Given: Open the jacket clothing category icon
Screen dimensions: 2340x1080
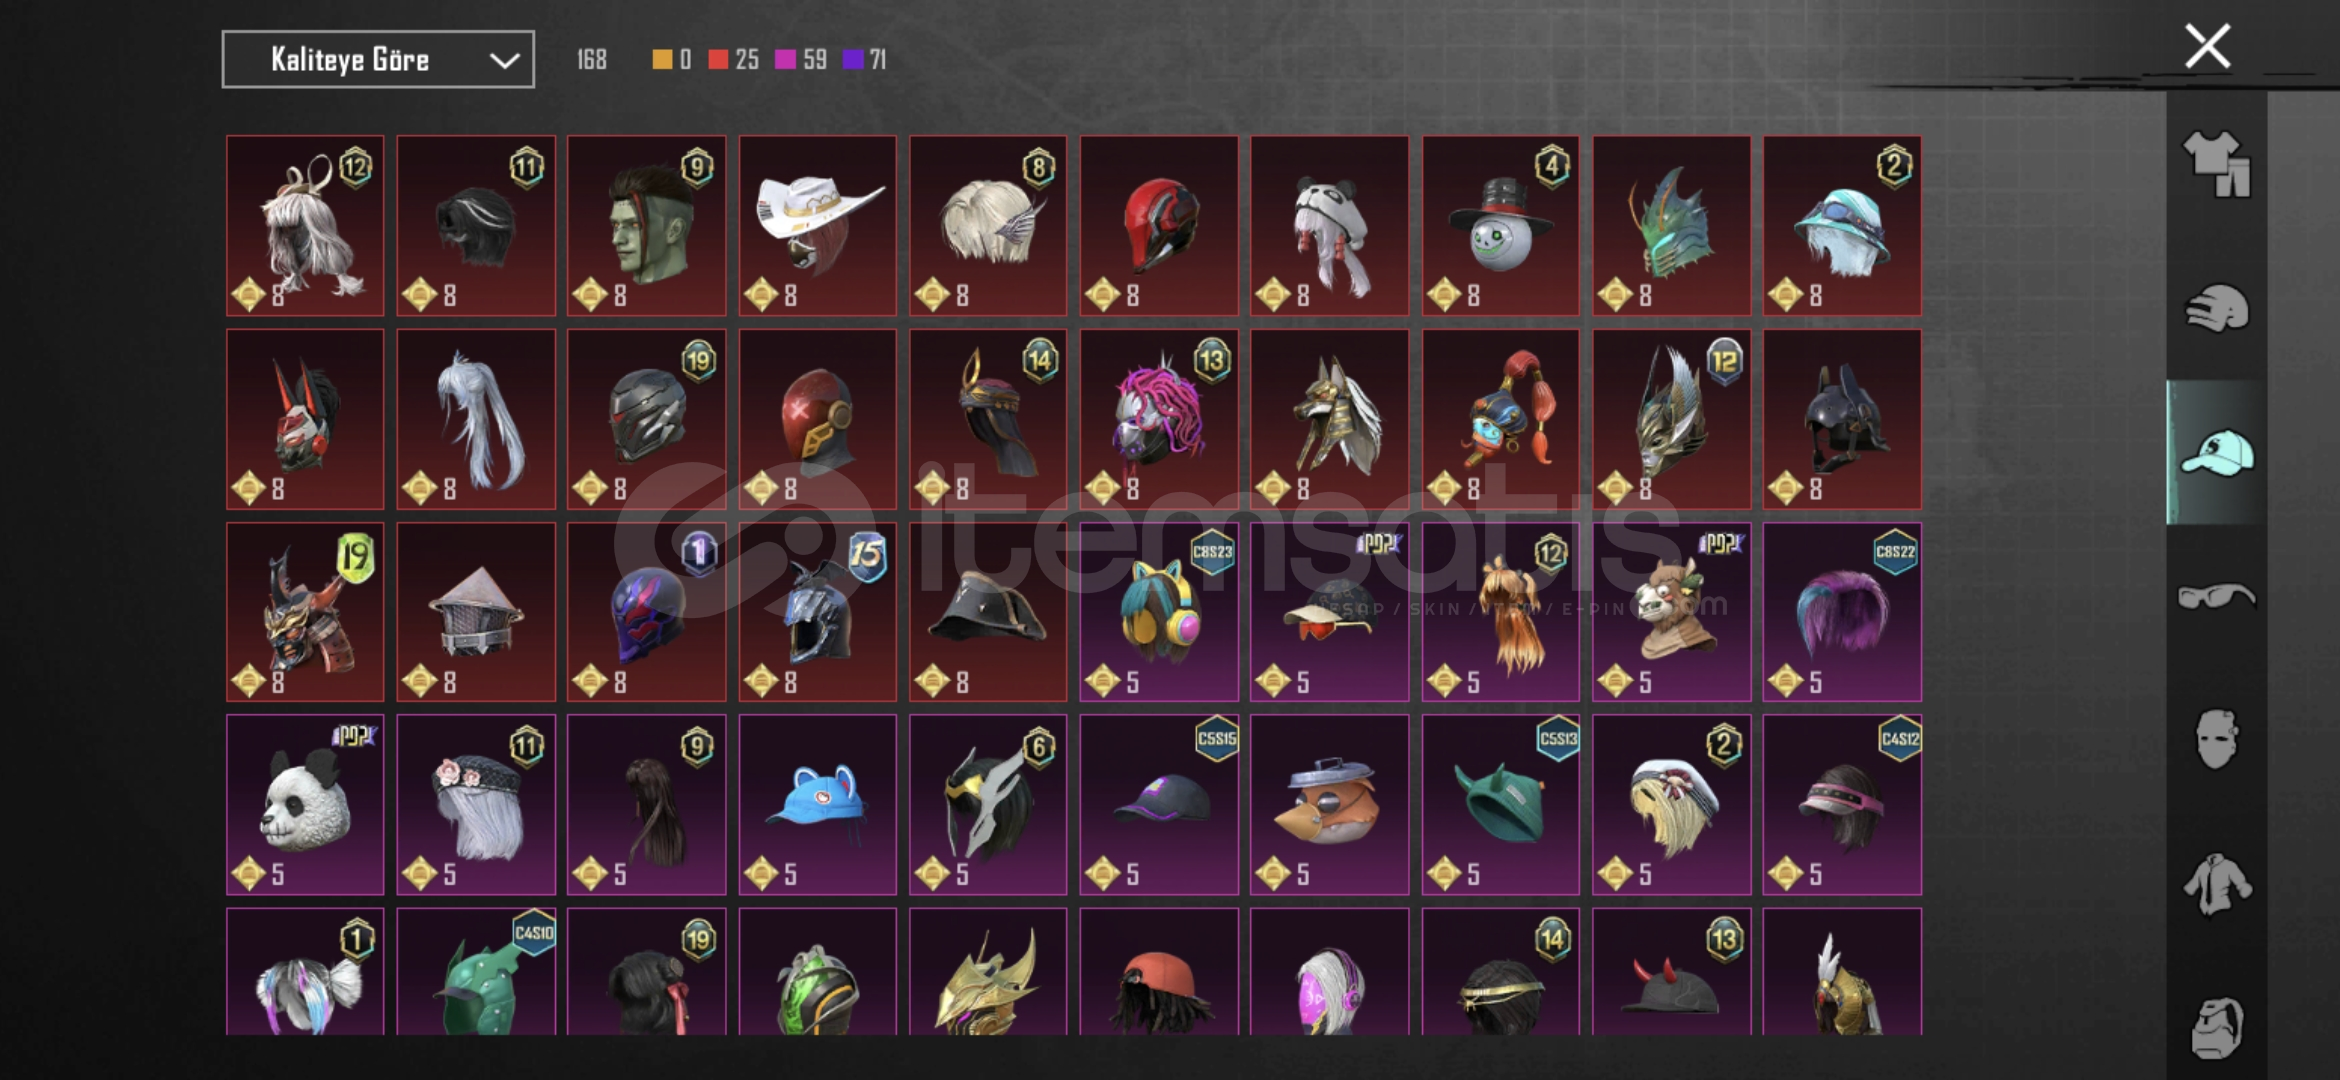Looking at the screenshot, I should (x=2216, y=884).
